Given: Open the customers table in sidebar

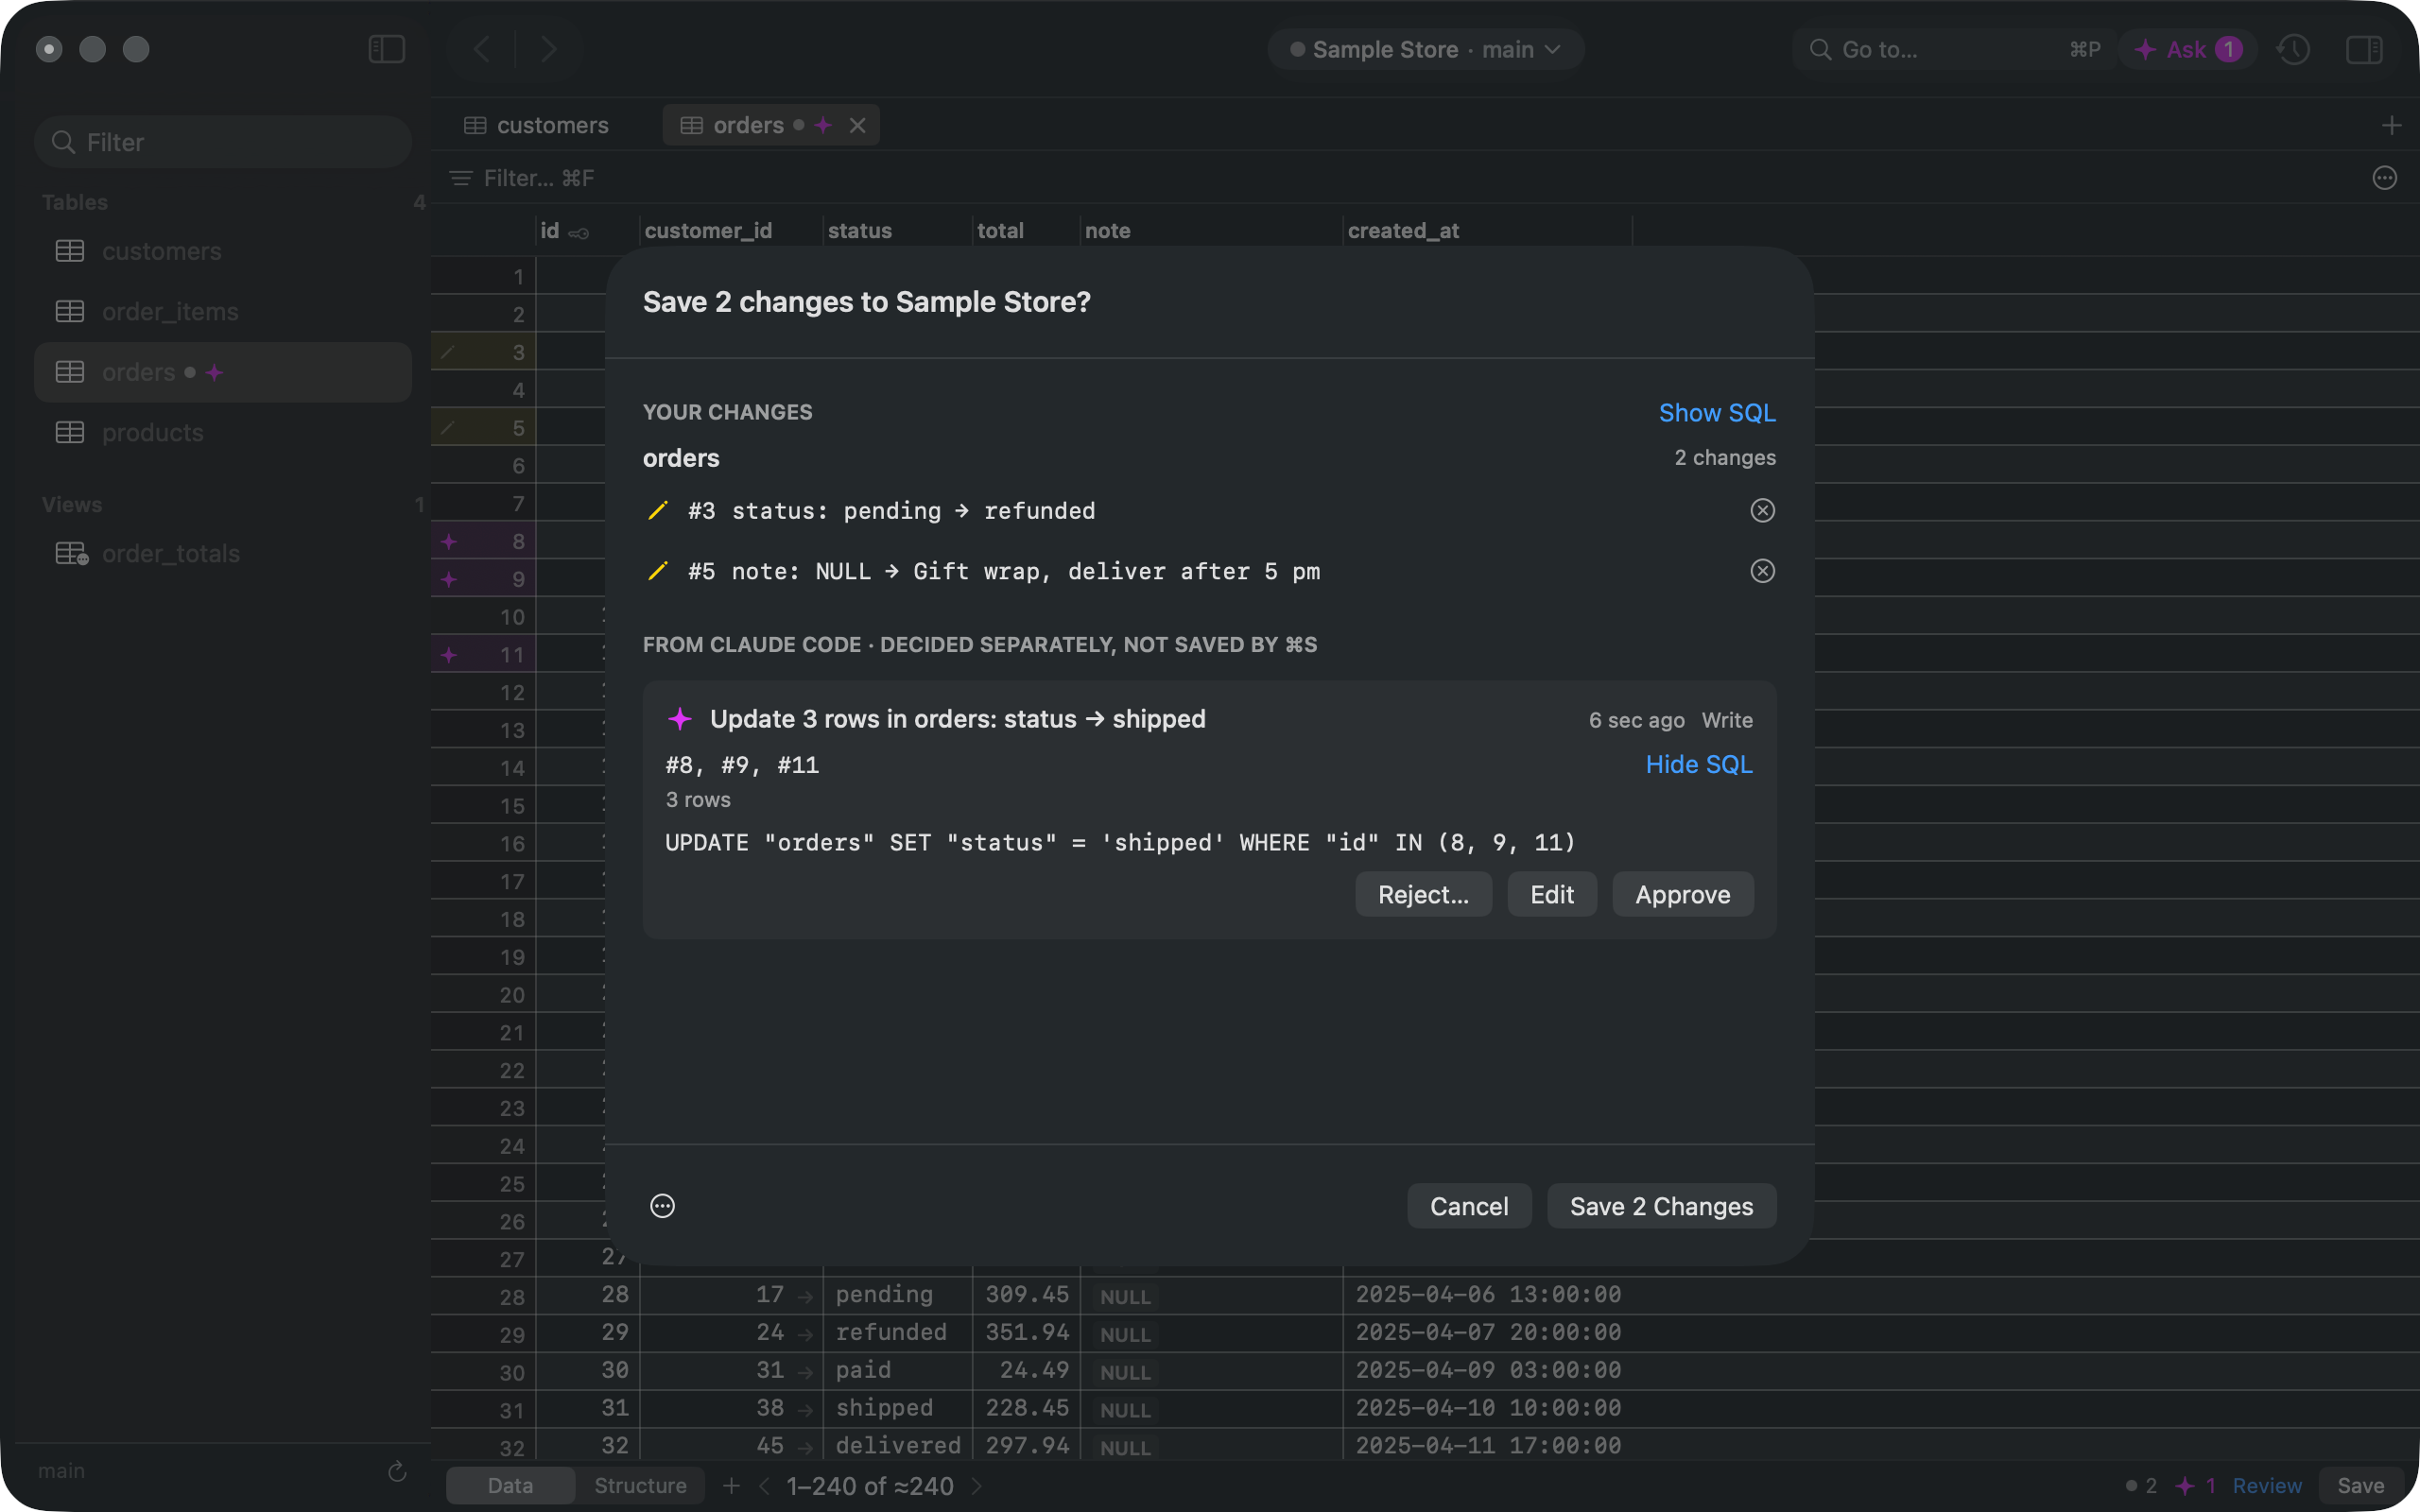Looking at the screenshot, I should [x=223, y=251].
